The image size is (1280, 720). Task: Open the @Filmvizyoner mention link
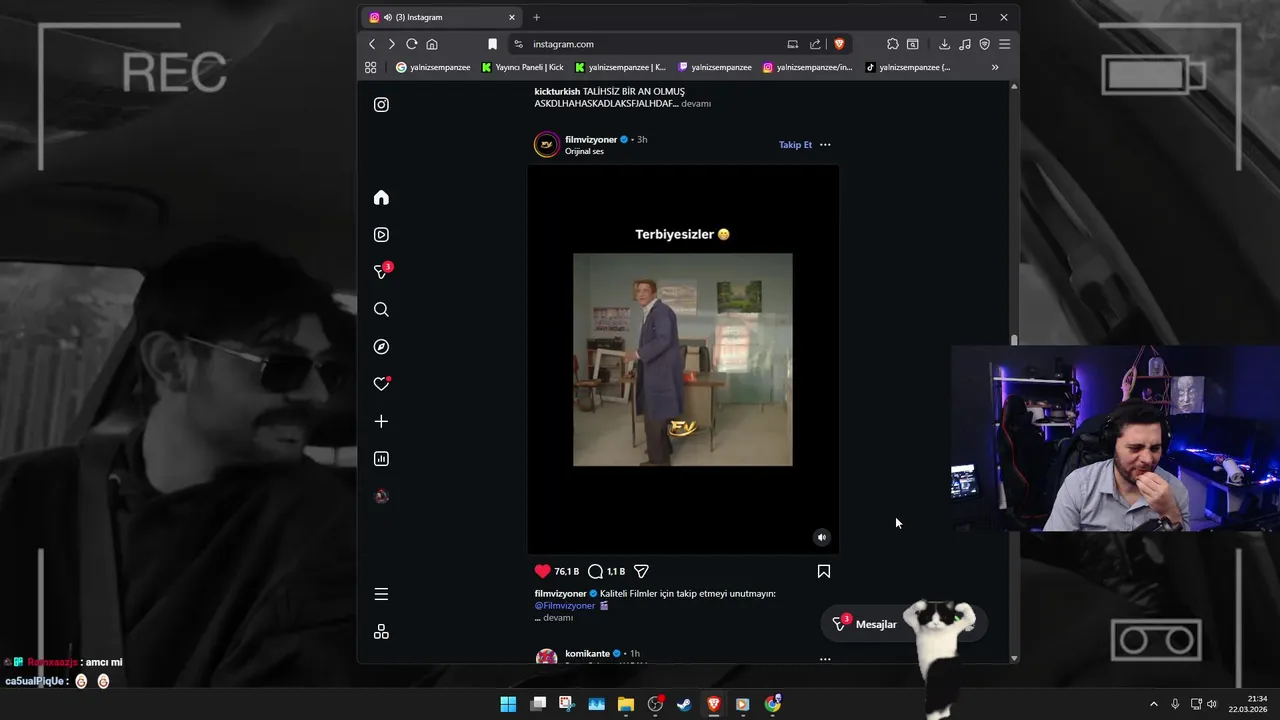[565, 605]
